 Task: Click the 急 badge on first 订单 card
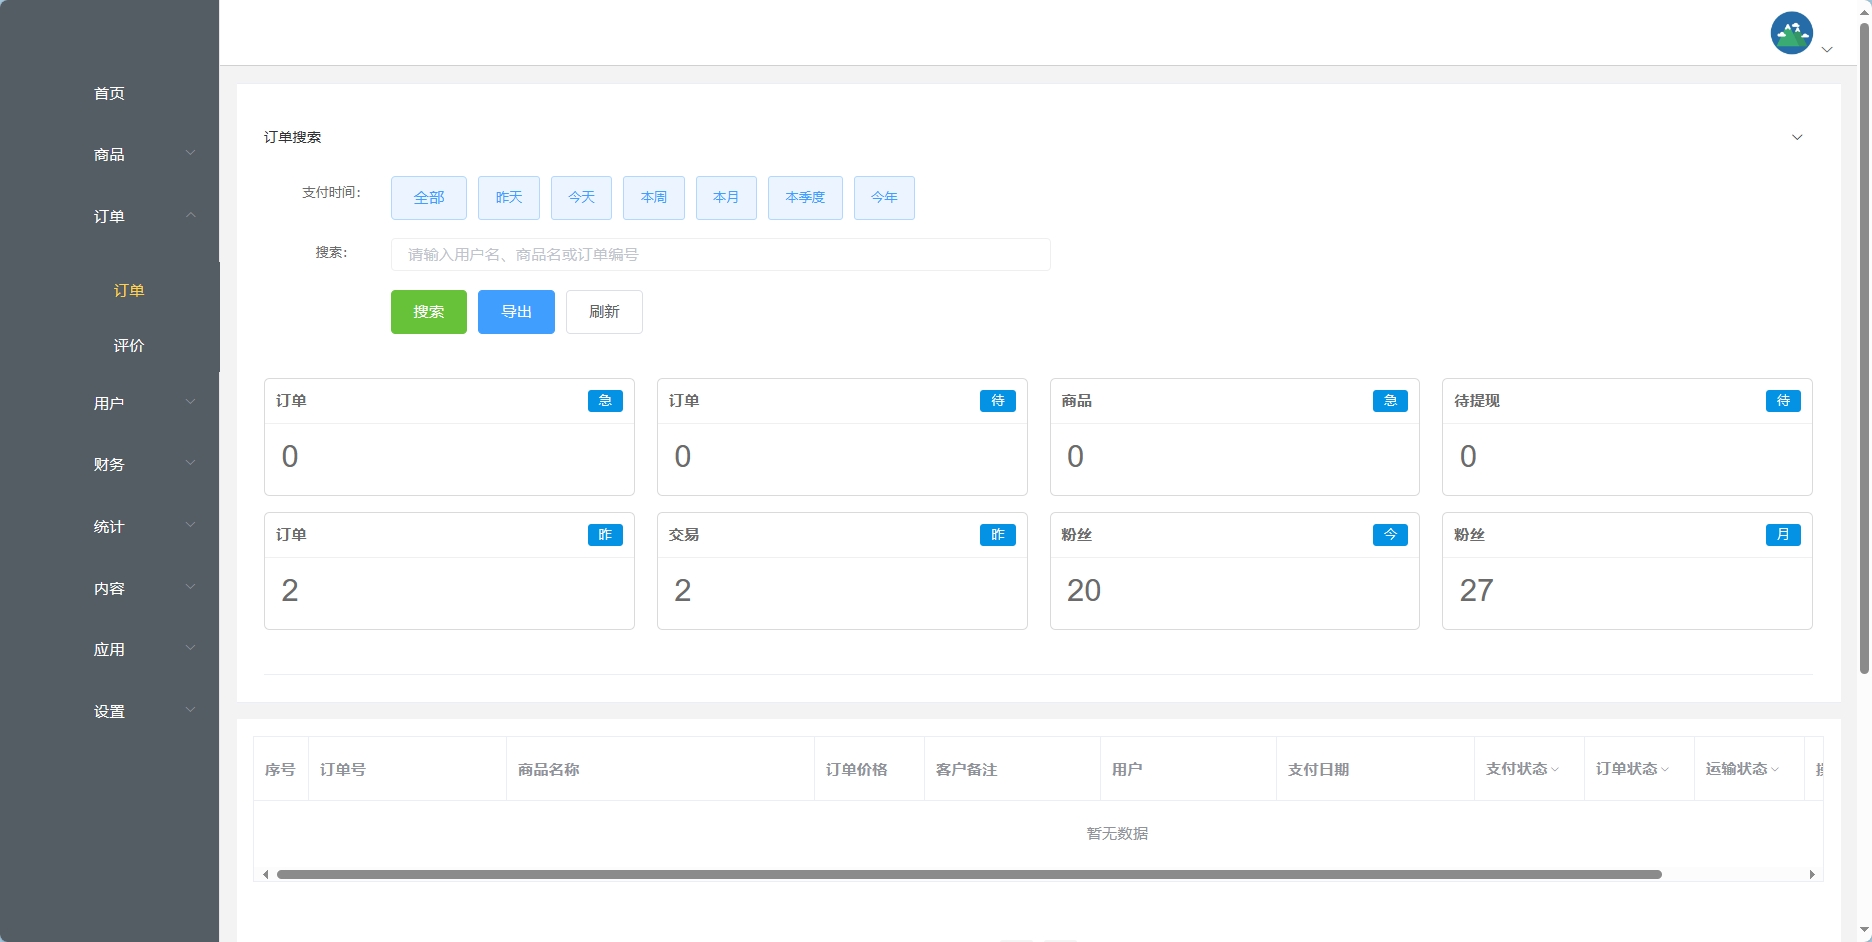click(605, 401)
